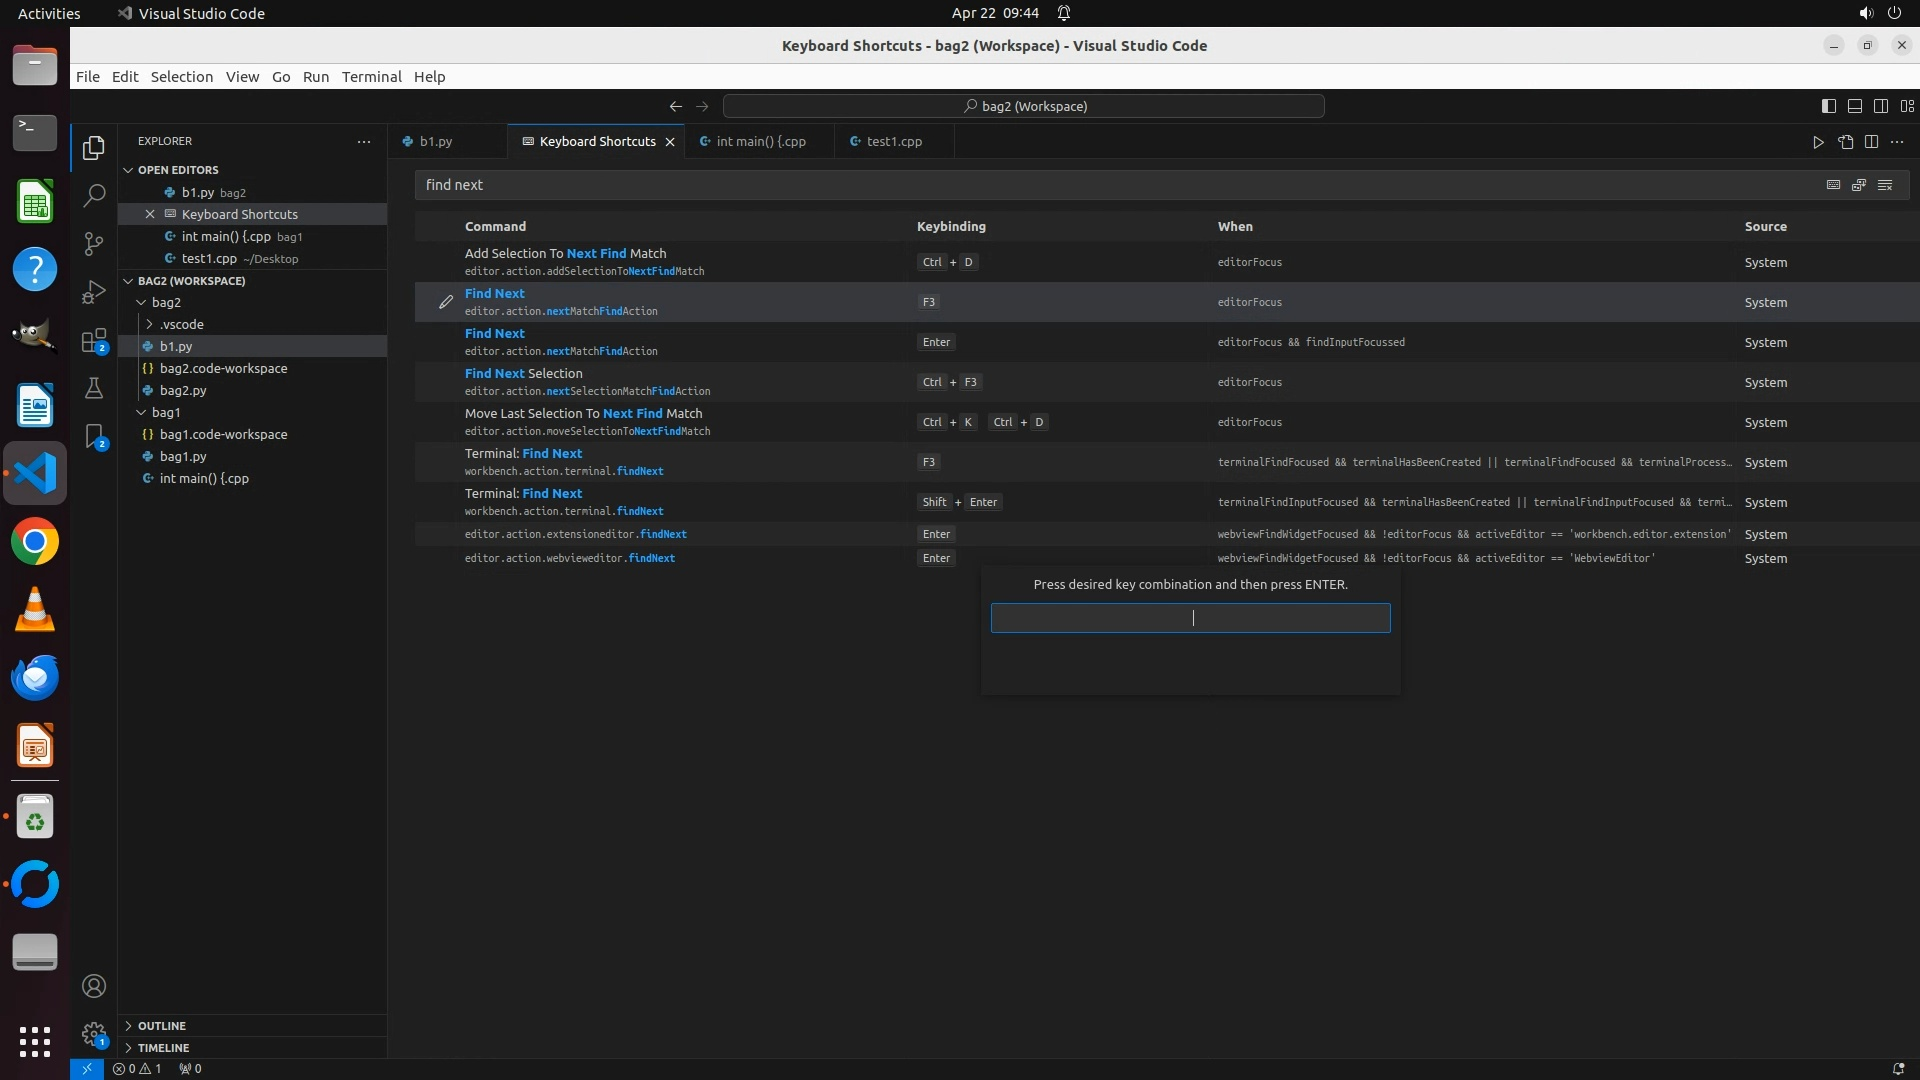Screen dimensions: 1920x1080
Task: Expand the .vscode folder
Action: point(181,324)
